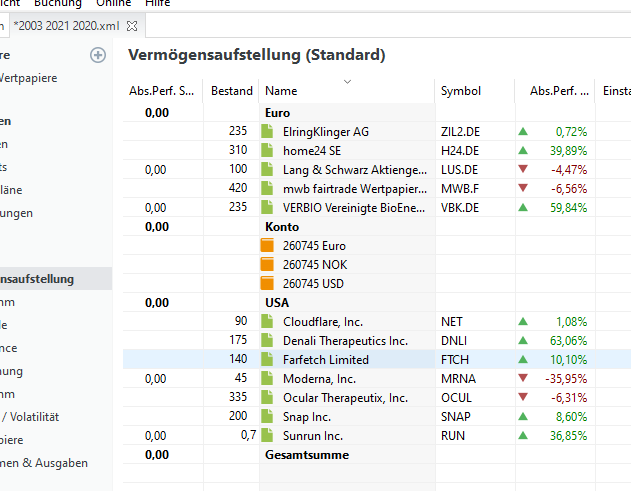Image resolution: width=631 pixels, height=491 pixels.
Task: Click the security icon for Sunrun Inc.
Action: [267, 435]
